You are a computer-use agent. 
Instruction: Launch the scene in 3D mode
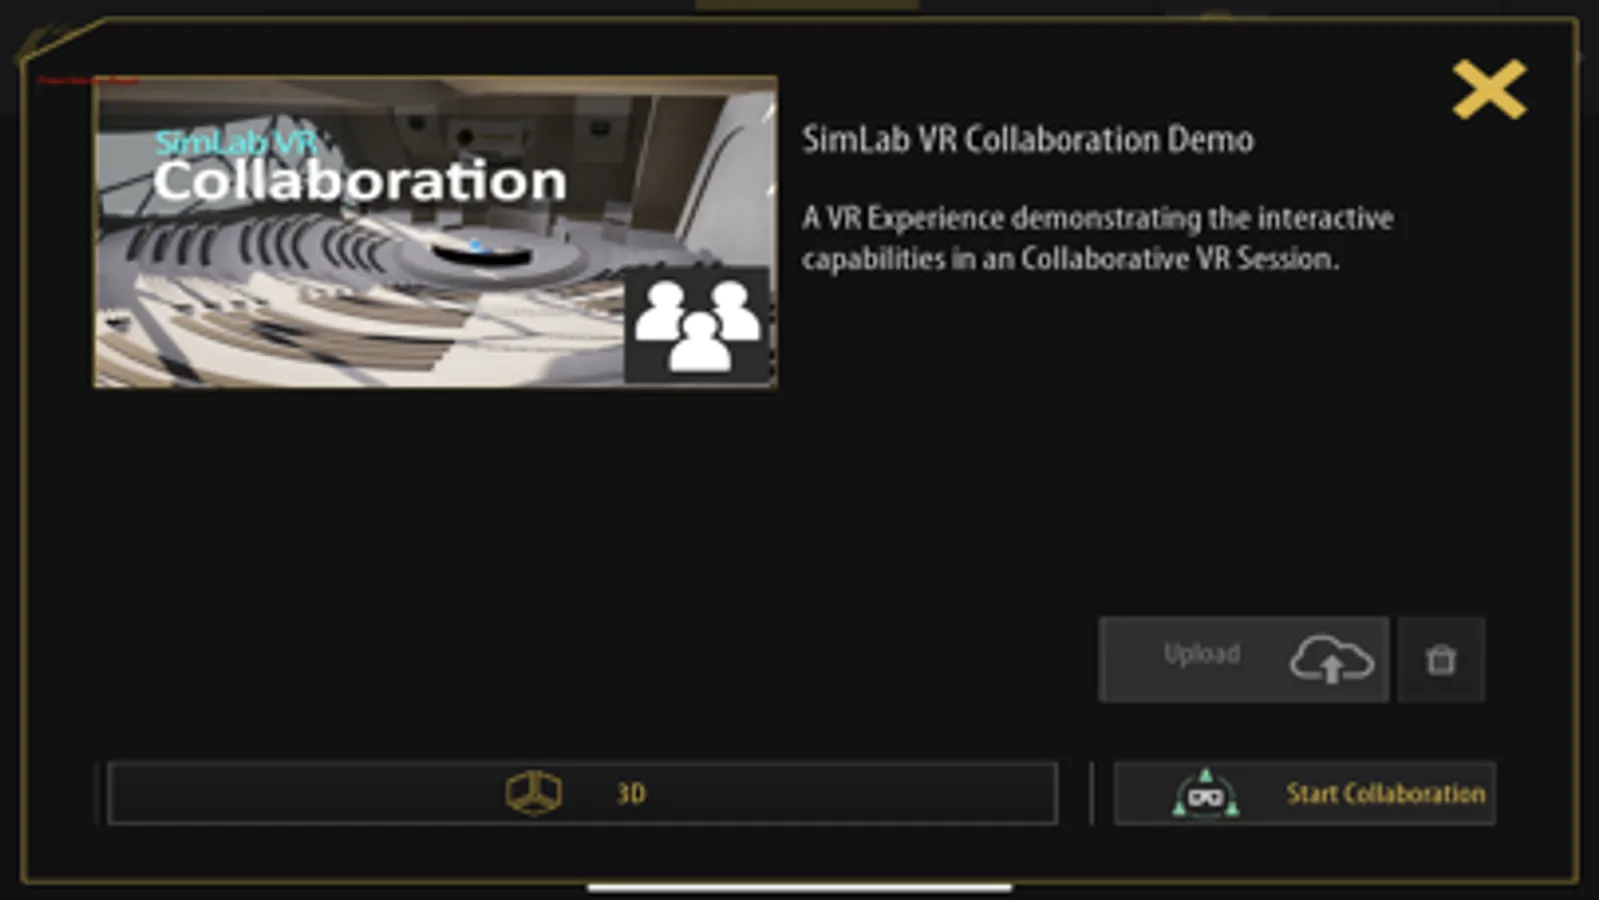(582, 793)
